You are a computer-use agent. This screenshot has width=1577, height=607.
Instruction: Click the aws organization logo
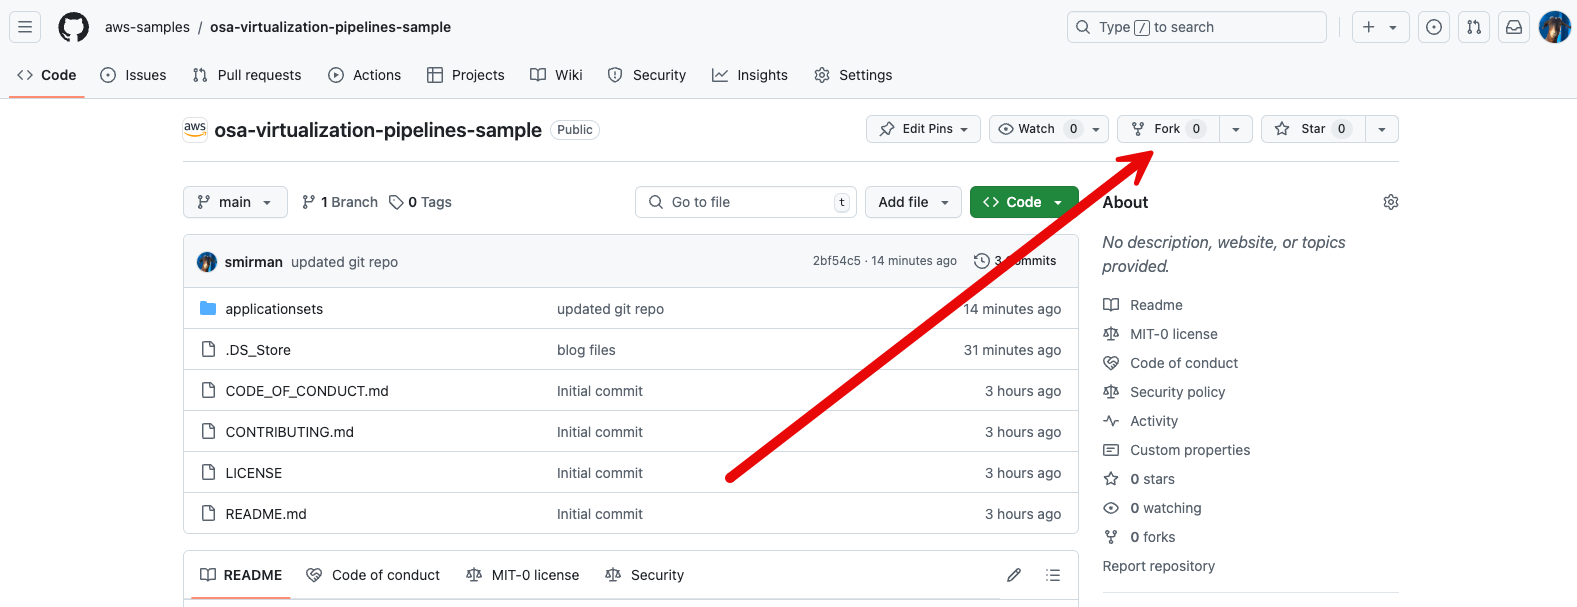(x=195, y=130)
